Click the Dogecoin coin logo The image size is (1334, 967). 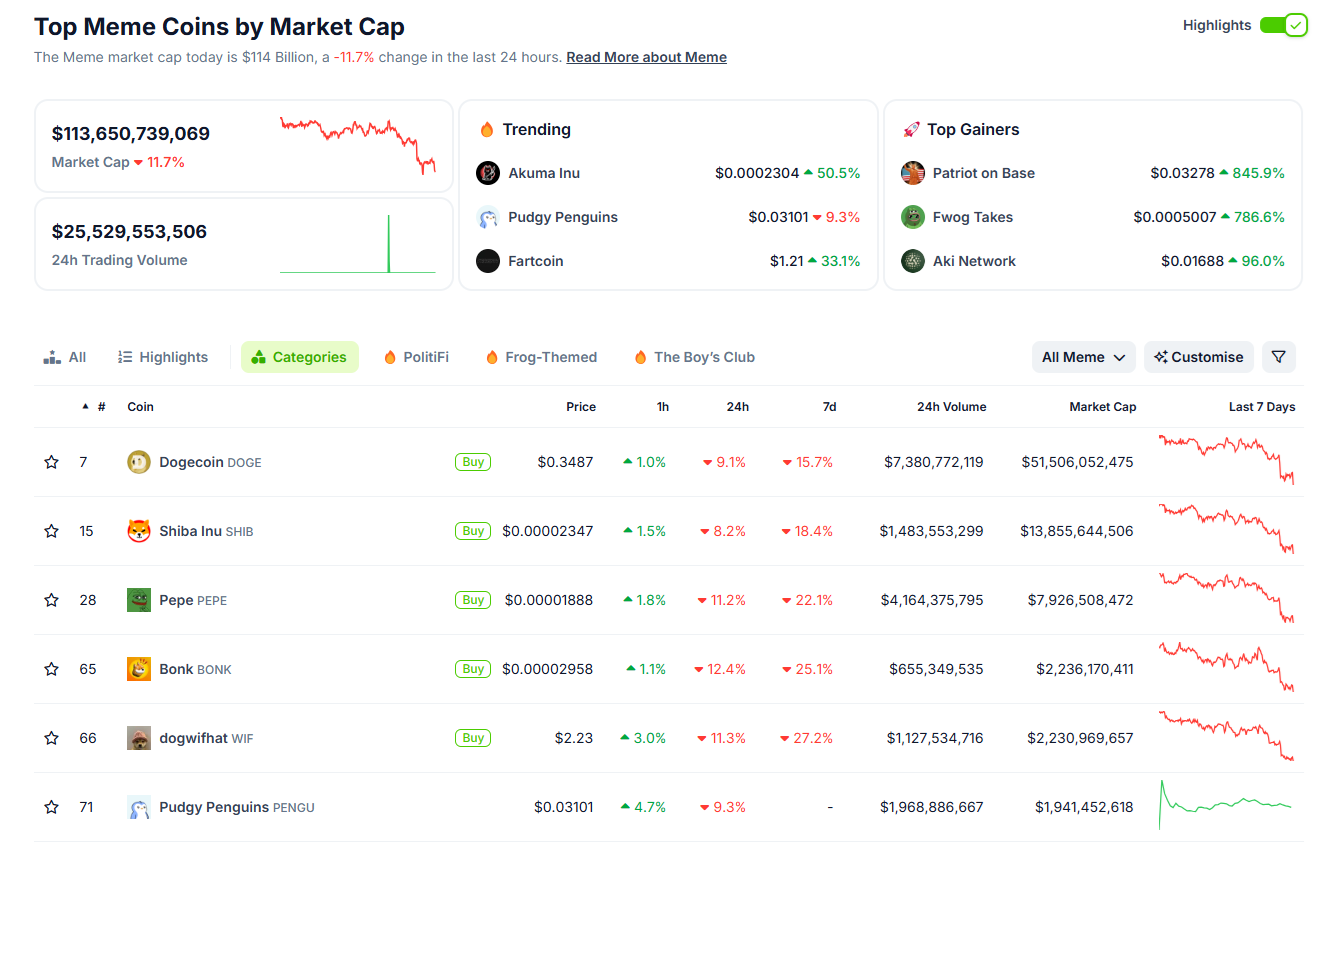pos(139,462)
